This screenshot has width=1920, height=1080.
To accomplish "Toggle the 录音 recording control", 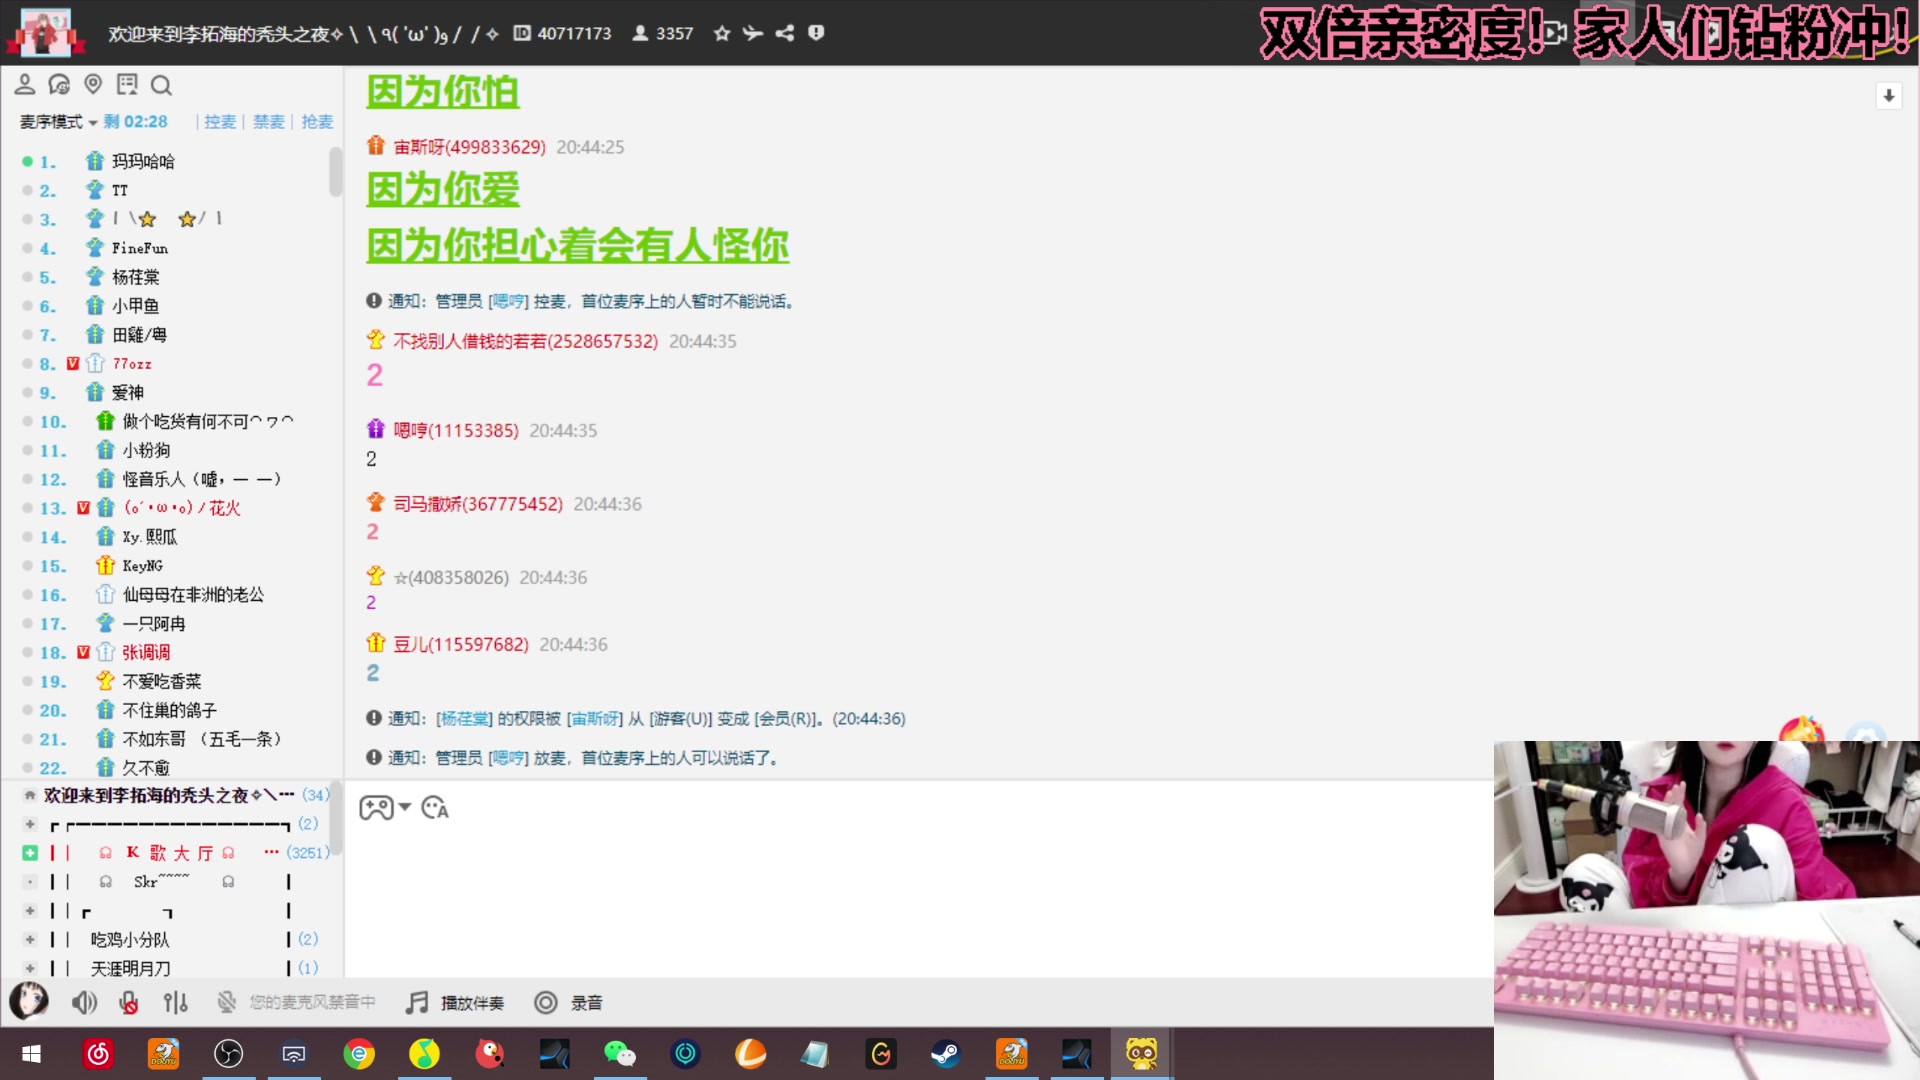I will point(568,1002).
